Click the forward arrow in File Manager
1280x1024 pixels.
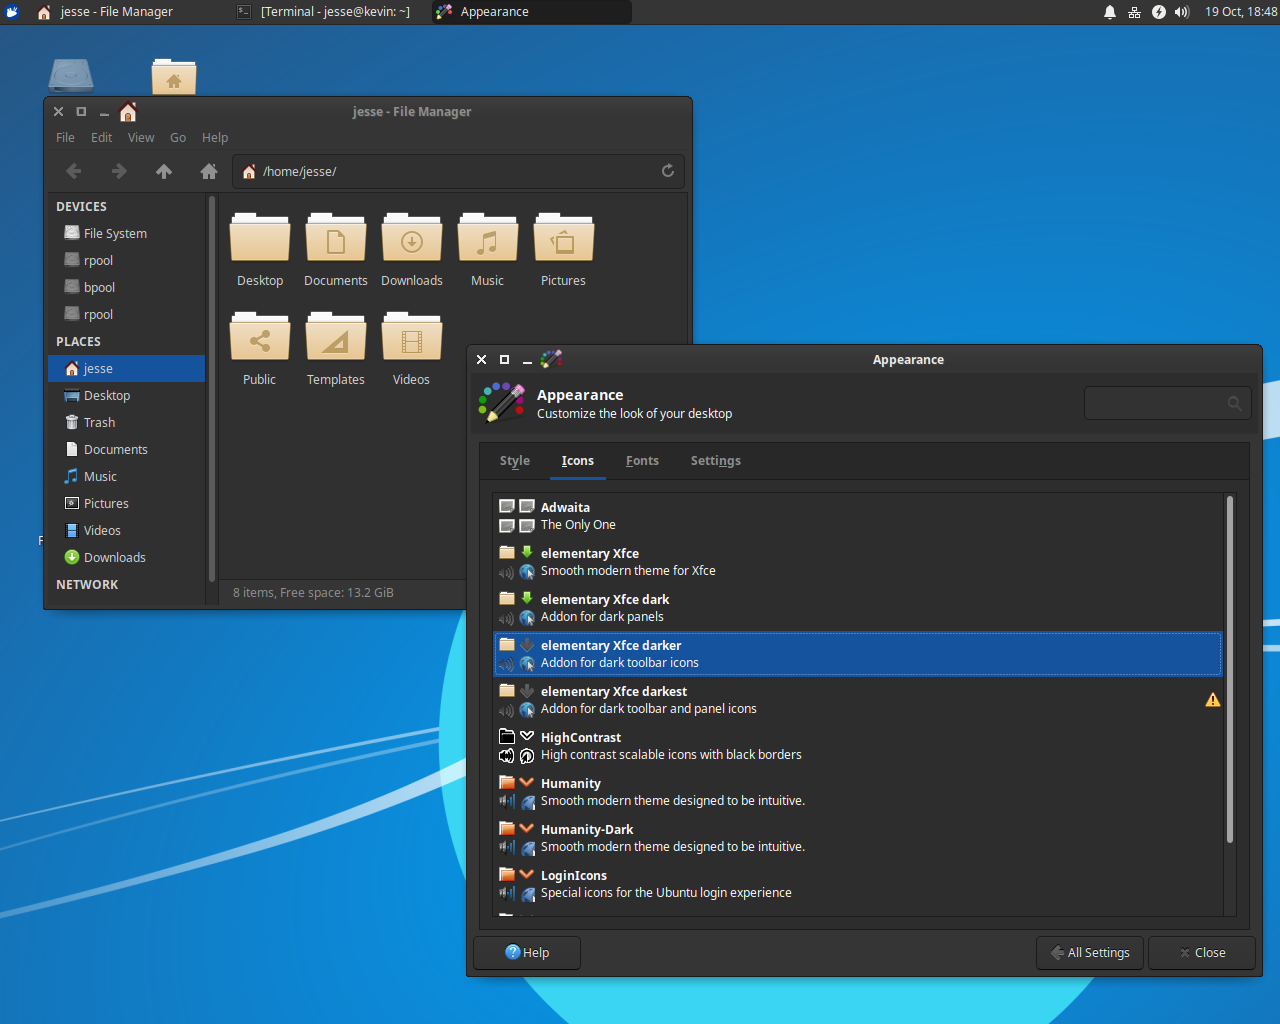pos(119,171)
